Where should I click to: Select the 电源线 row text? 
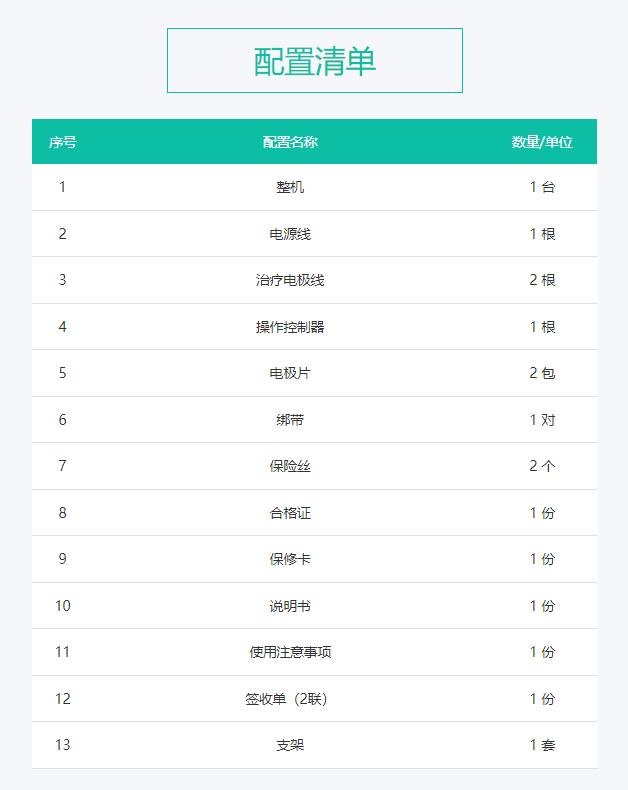(290, 234)
